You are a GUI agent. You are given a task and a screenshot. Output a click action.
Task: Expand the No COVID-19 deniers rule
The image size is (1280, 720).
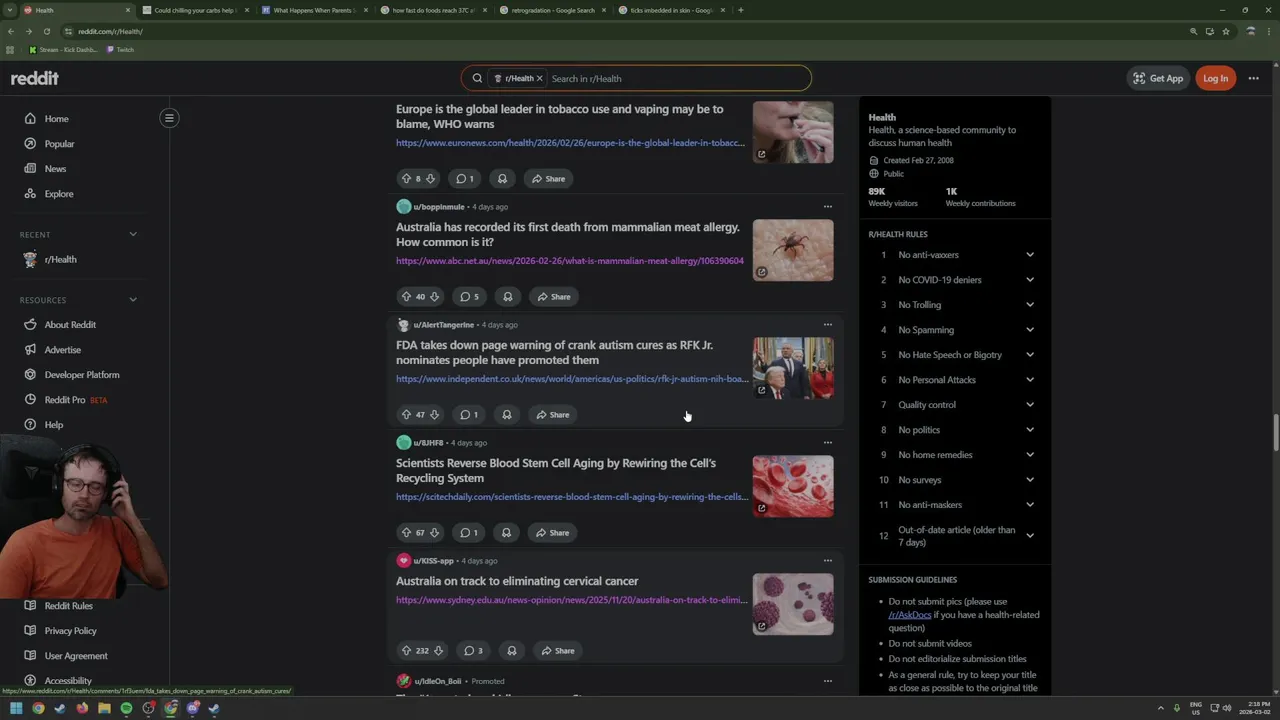coord(1030,280)
